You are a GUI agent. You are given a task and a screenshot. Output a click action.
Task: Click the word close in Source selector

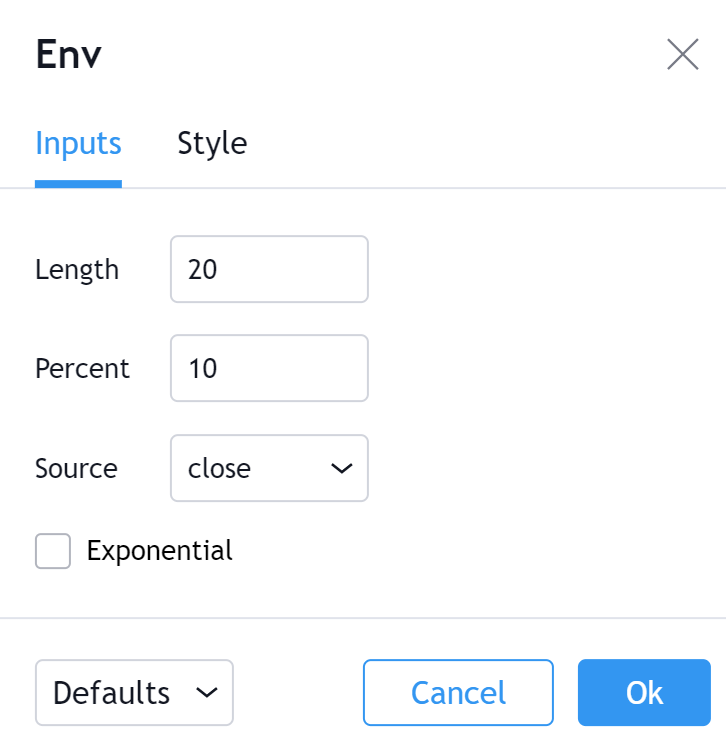tap(220, 468)
